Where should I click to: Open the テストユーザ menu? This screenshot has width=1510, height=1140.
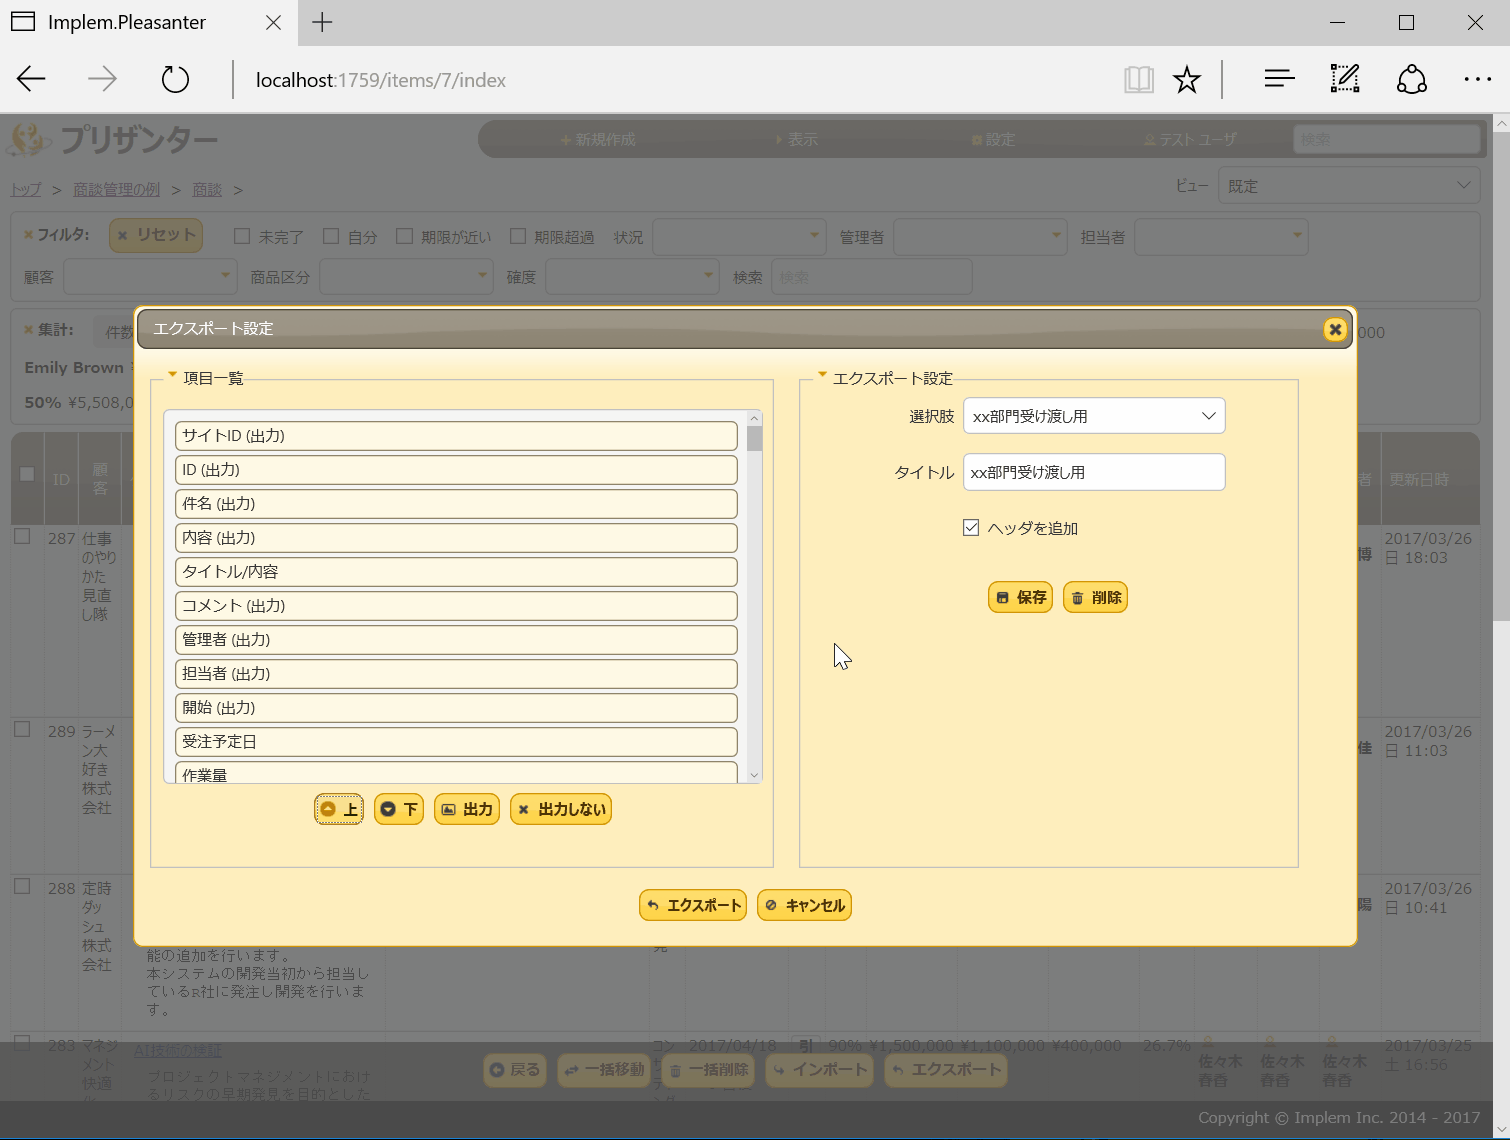coord(1190,139)
